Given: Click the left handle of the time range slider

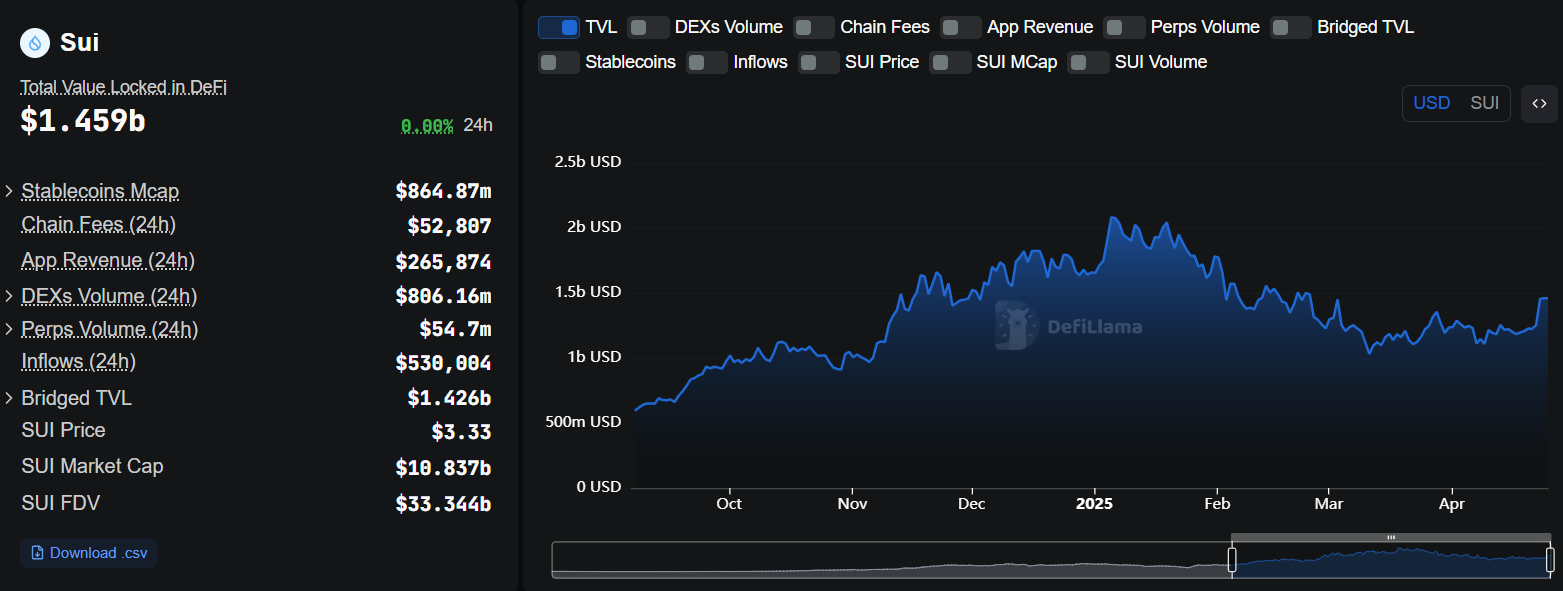Looking at the screenshot, I should [x=1232, y=559].
